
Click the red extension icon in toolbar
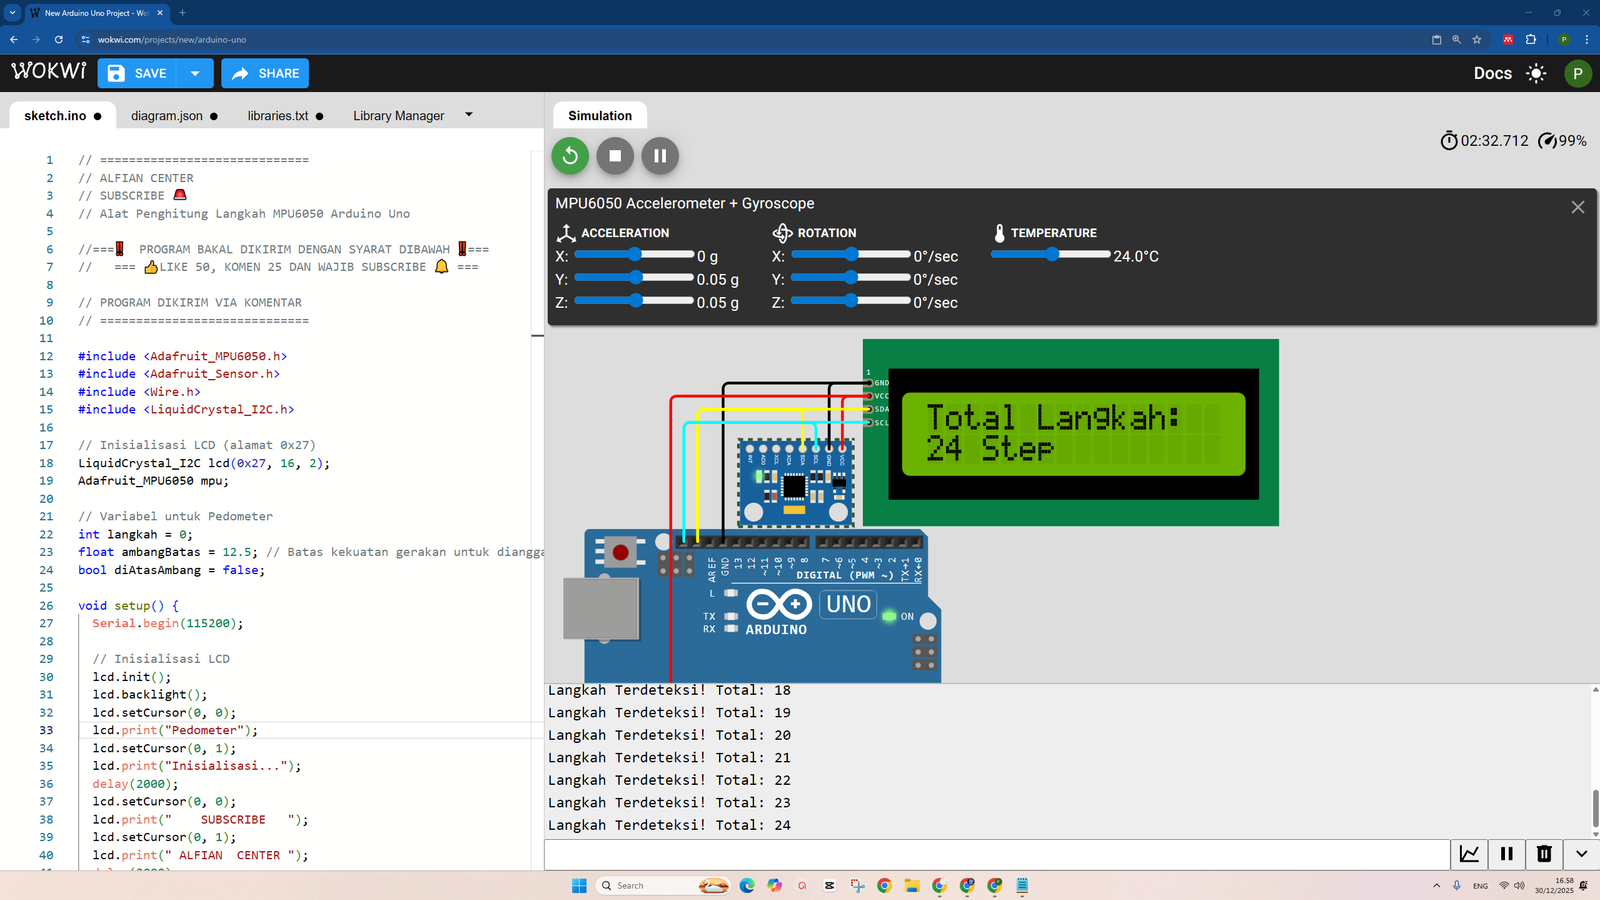(1508, 40)
